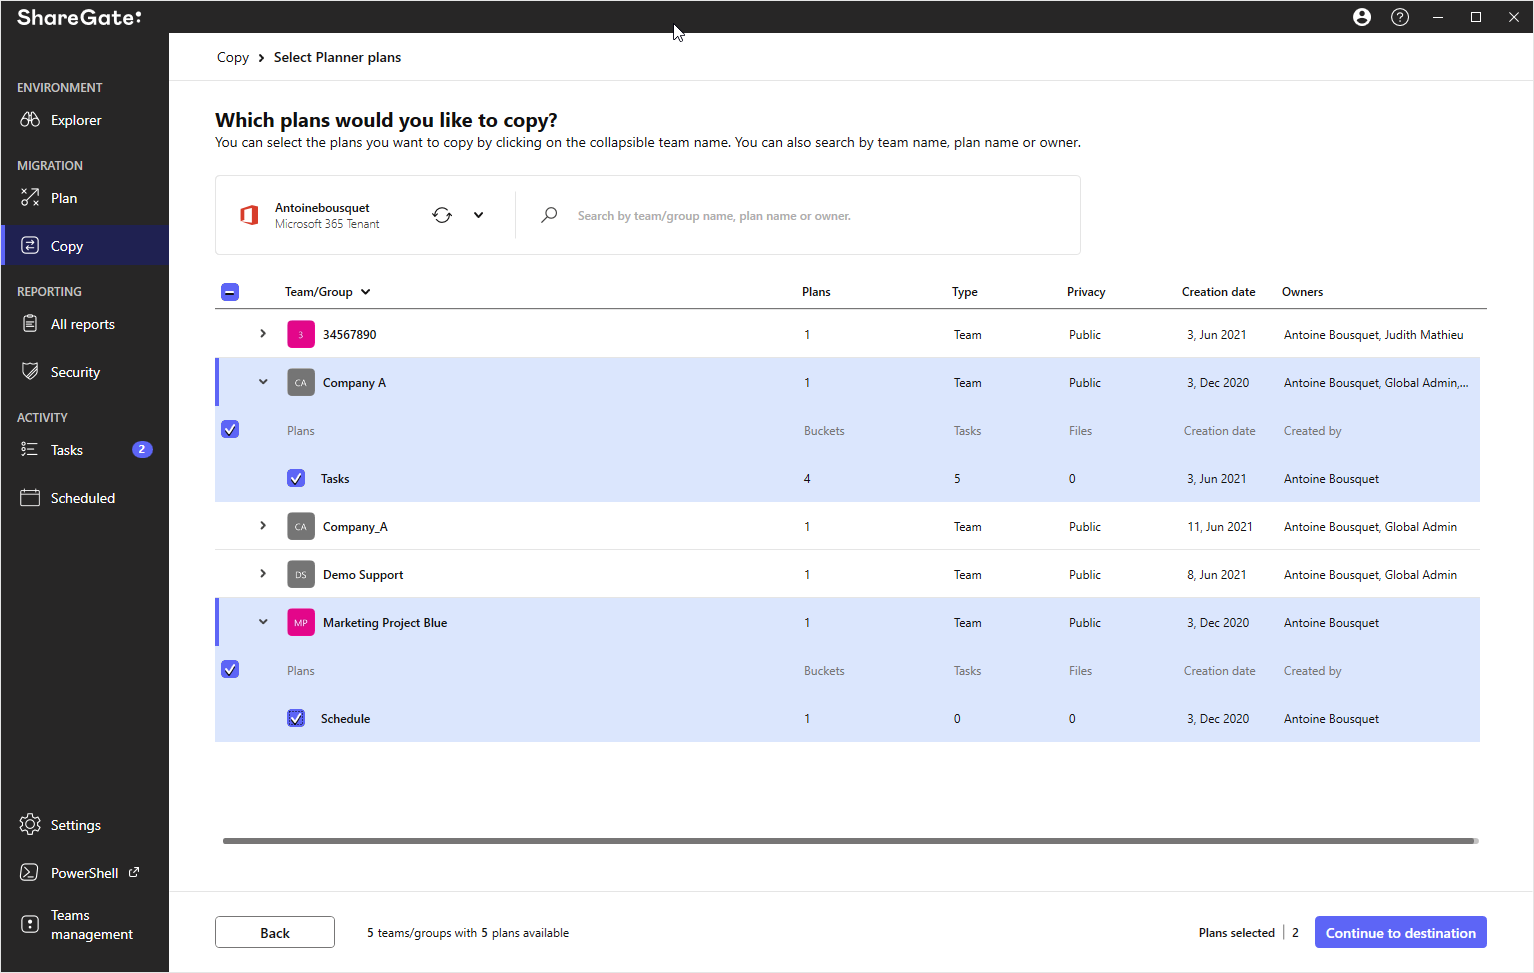
Task: Uncheck the Tasks plan checkbox
Action: [x=296, y=478]
